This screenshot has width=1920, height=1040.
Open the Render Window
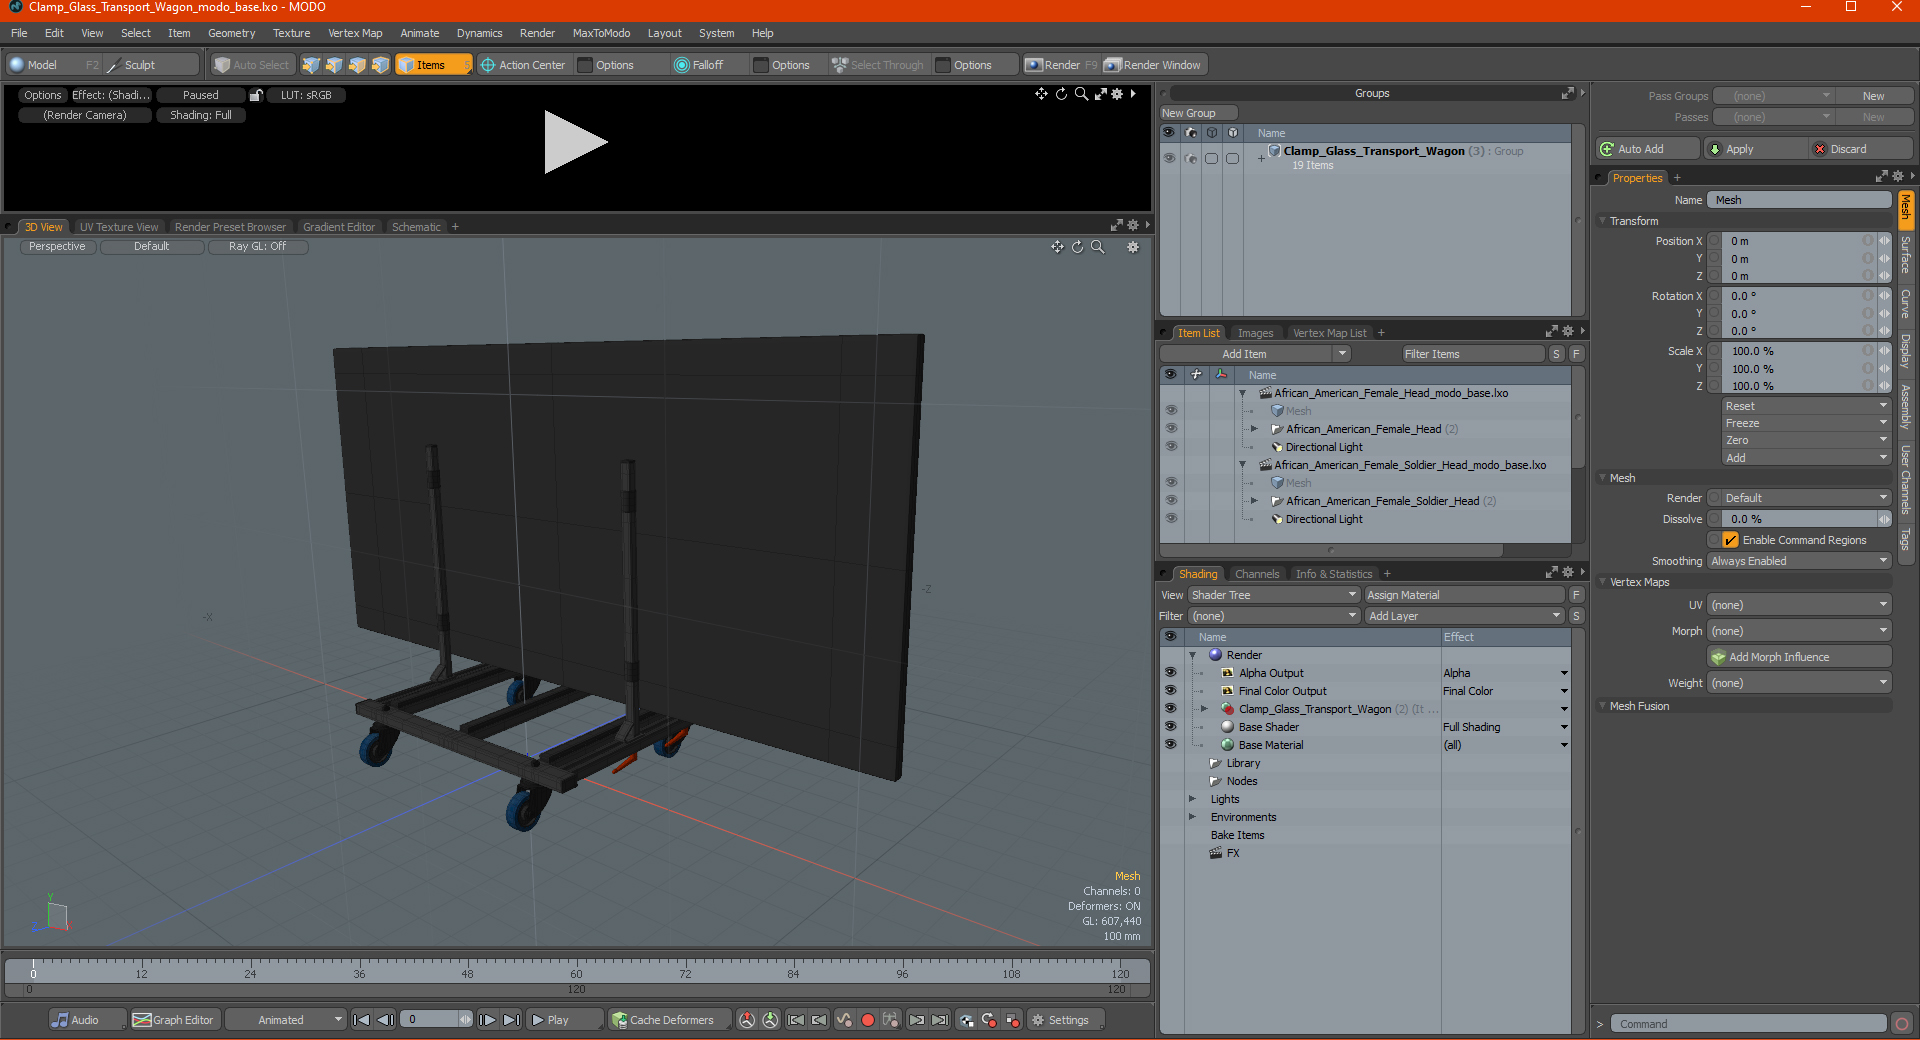click(x=1153, y=65)
